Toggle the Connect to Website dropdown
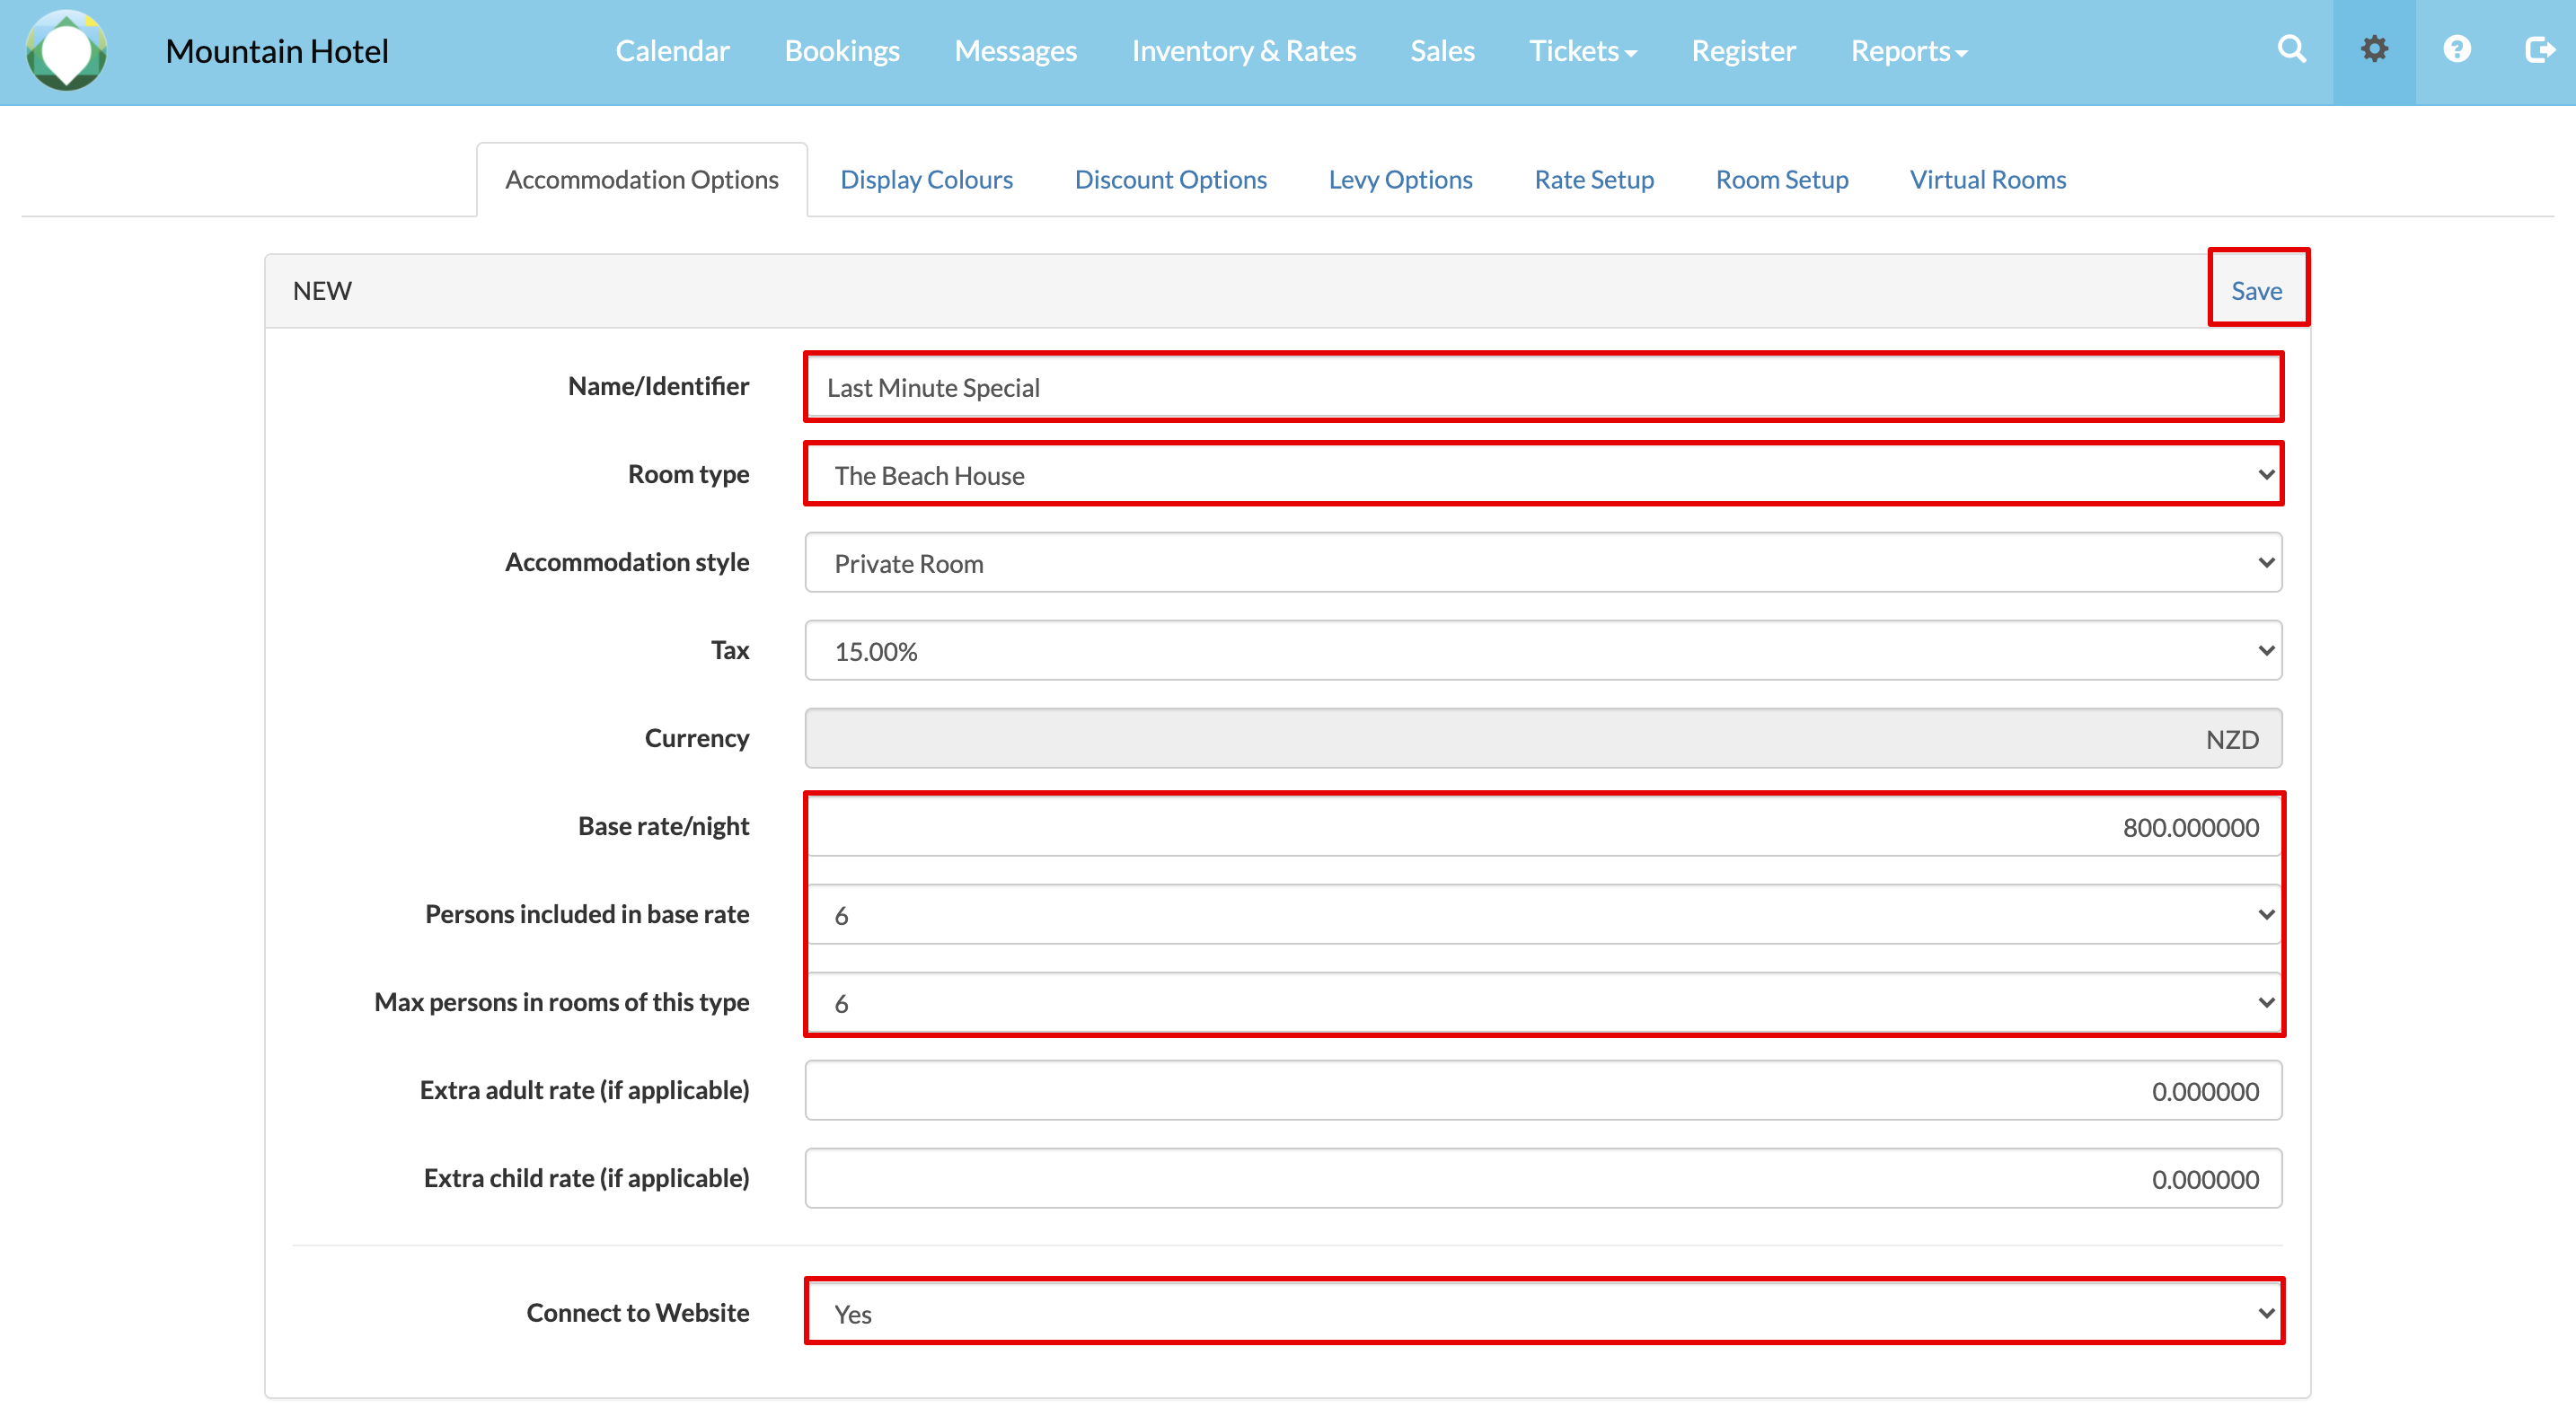Screen dimensions: 2576x1417 [1543, 1313]
